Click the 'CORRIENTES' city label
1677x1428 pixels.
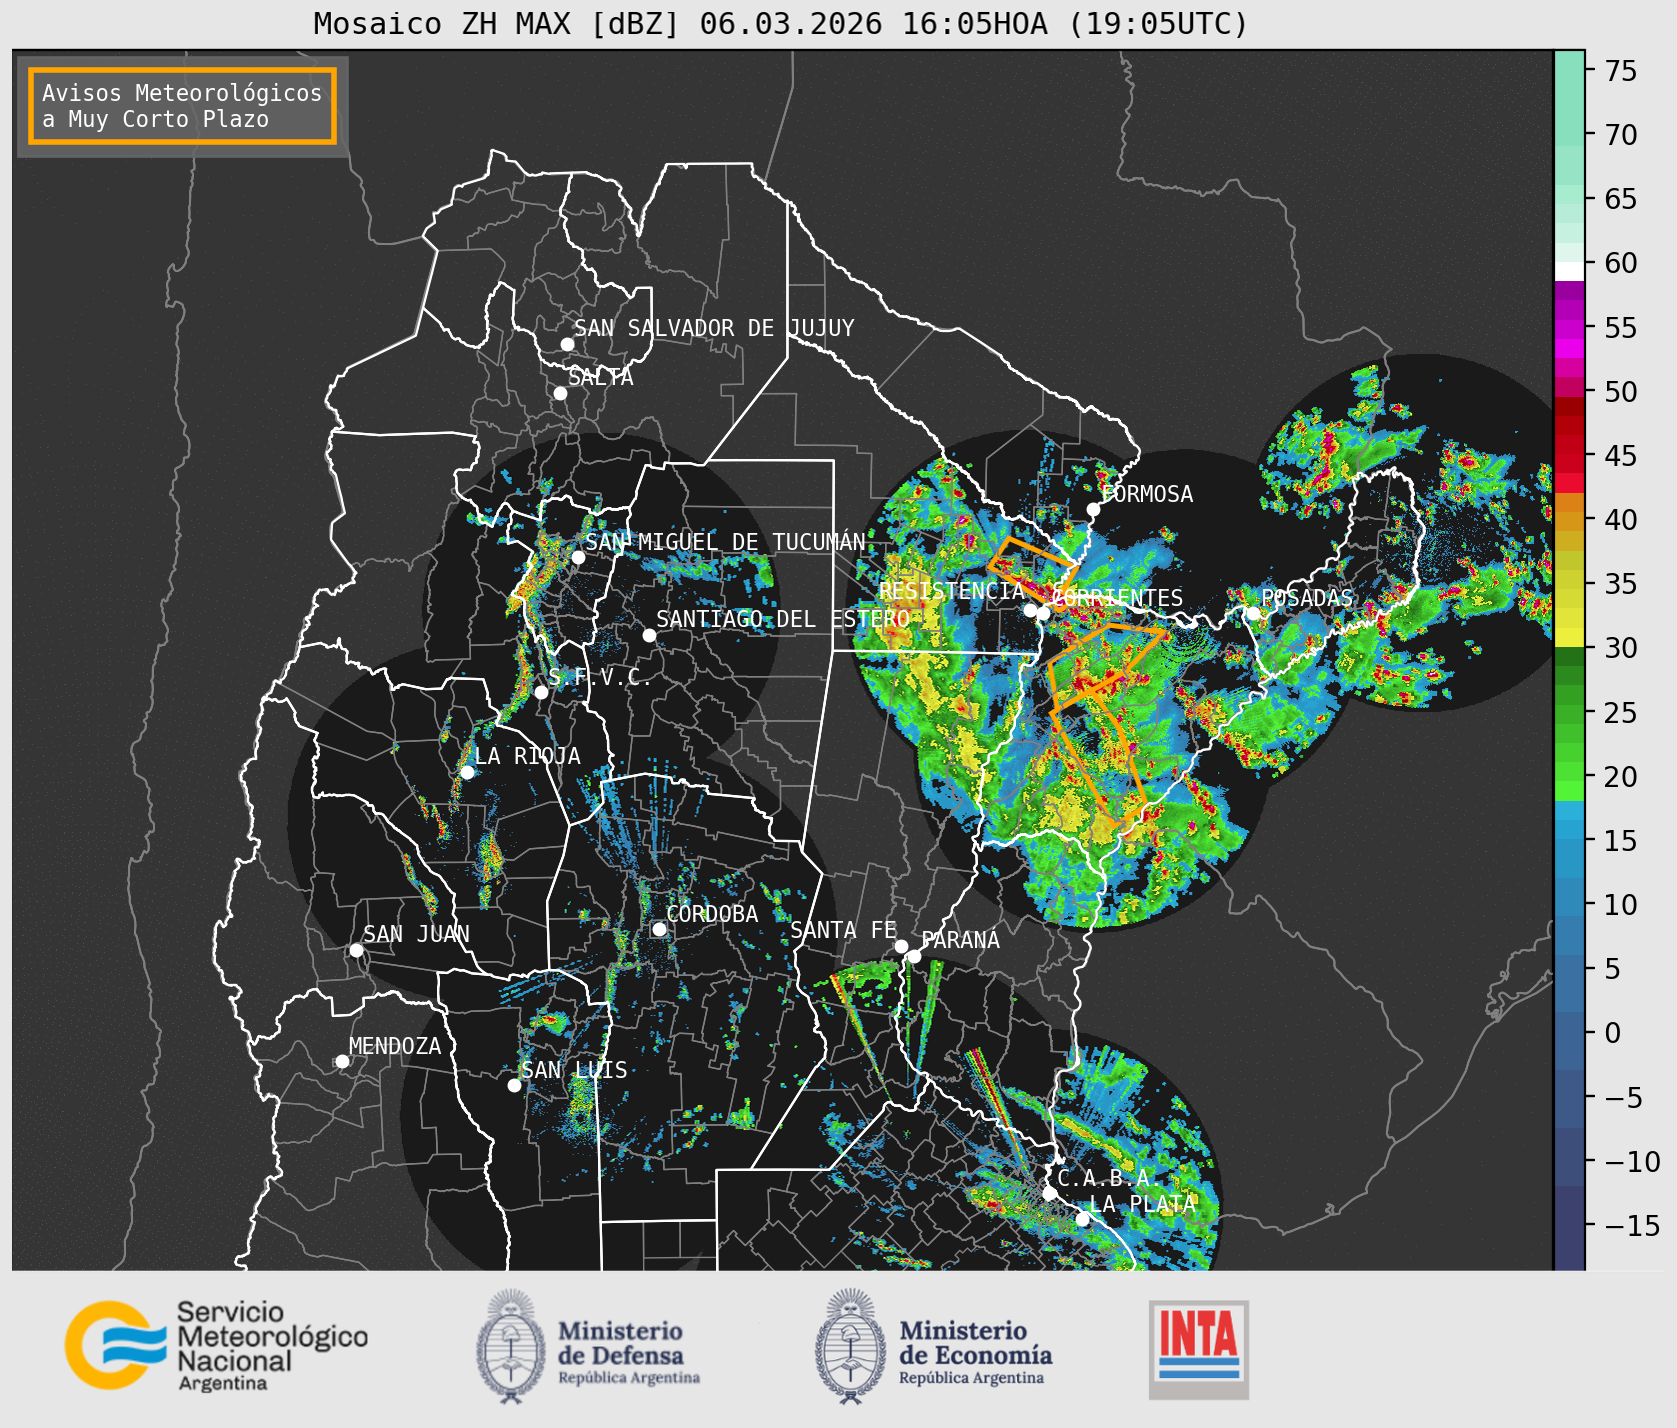click(x=1117, y=598)
